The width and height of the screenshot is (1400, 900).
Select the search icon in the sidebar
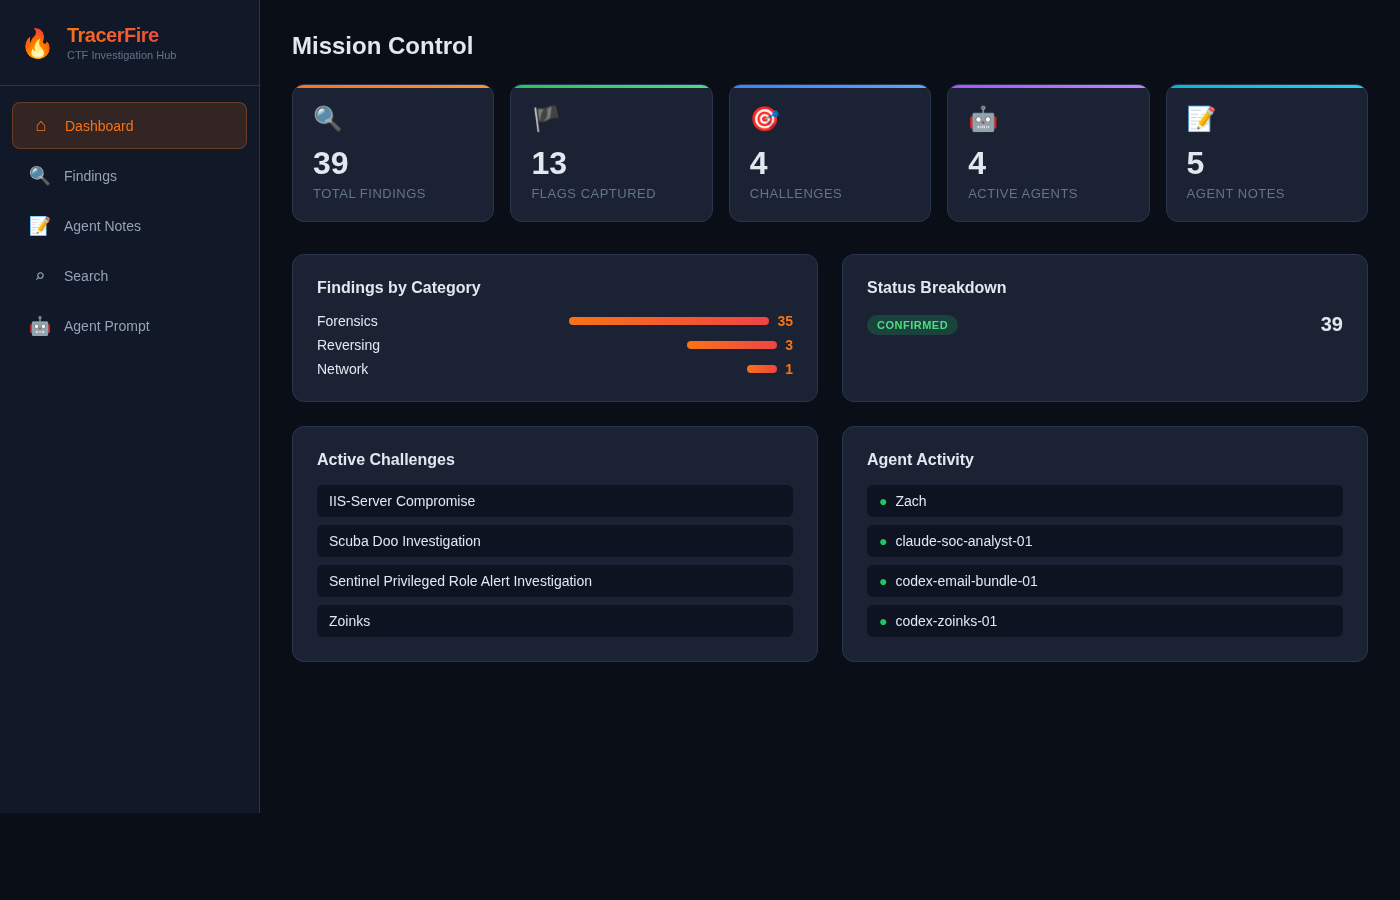[x=40, y=276]
